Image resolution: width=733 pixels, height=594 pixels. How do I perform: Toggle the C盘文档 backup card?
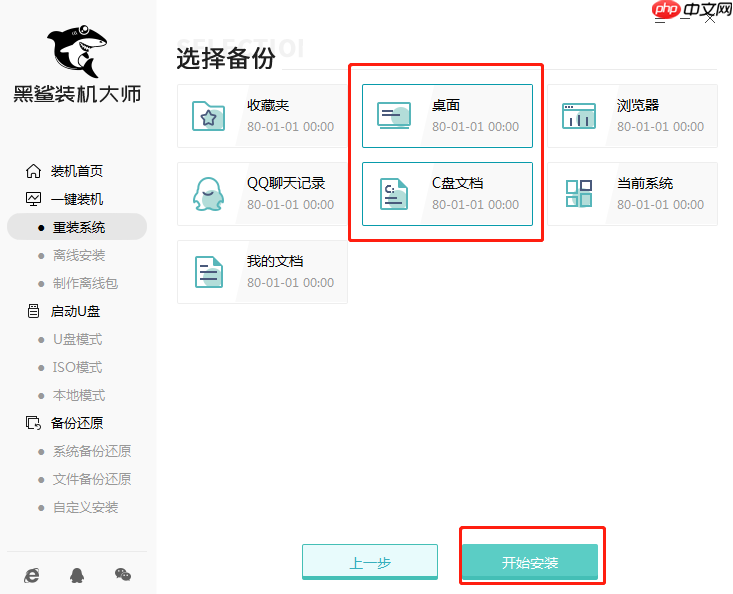pos(447,194)
